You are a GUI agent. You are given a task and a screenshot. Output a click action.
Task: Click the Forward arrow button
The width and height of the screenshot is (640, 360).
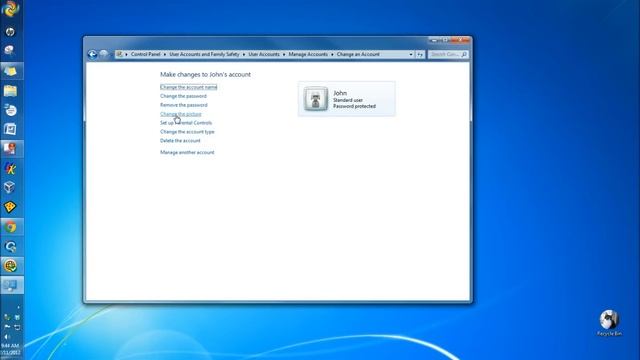point(104,54)
